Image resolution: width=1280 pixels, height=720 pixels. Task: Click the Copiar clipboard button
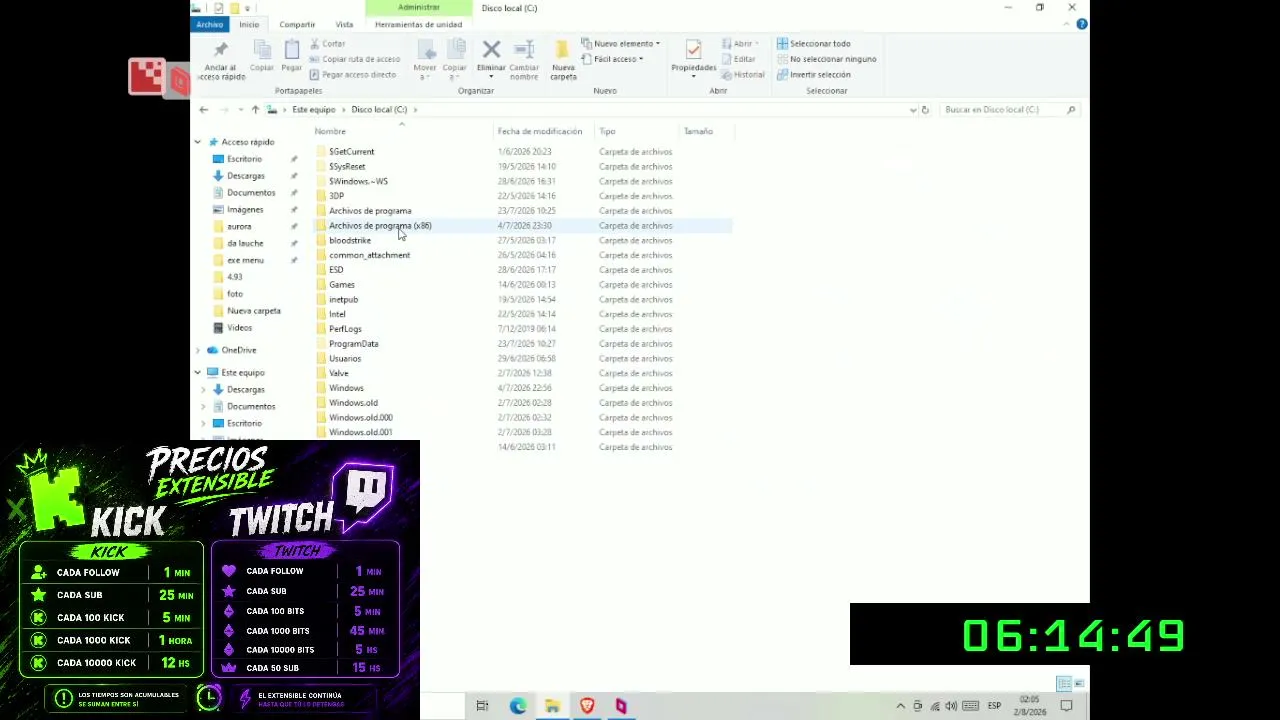262,56
